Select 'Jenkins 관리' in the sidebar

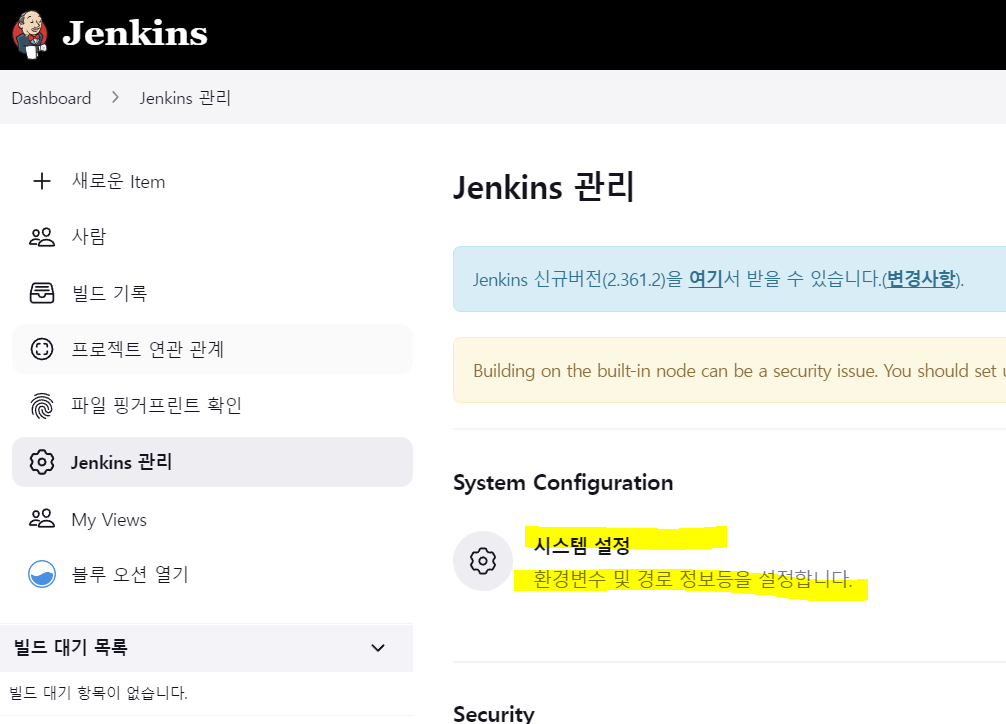click(212, 462)
